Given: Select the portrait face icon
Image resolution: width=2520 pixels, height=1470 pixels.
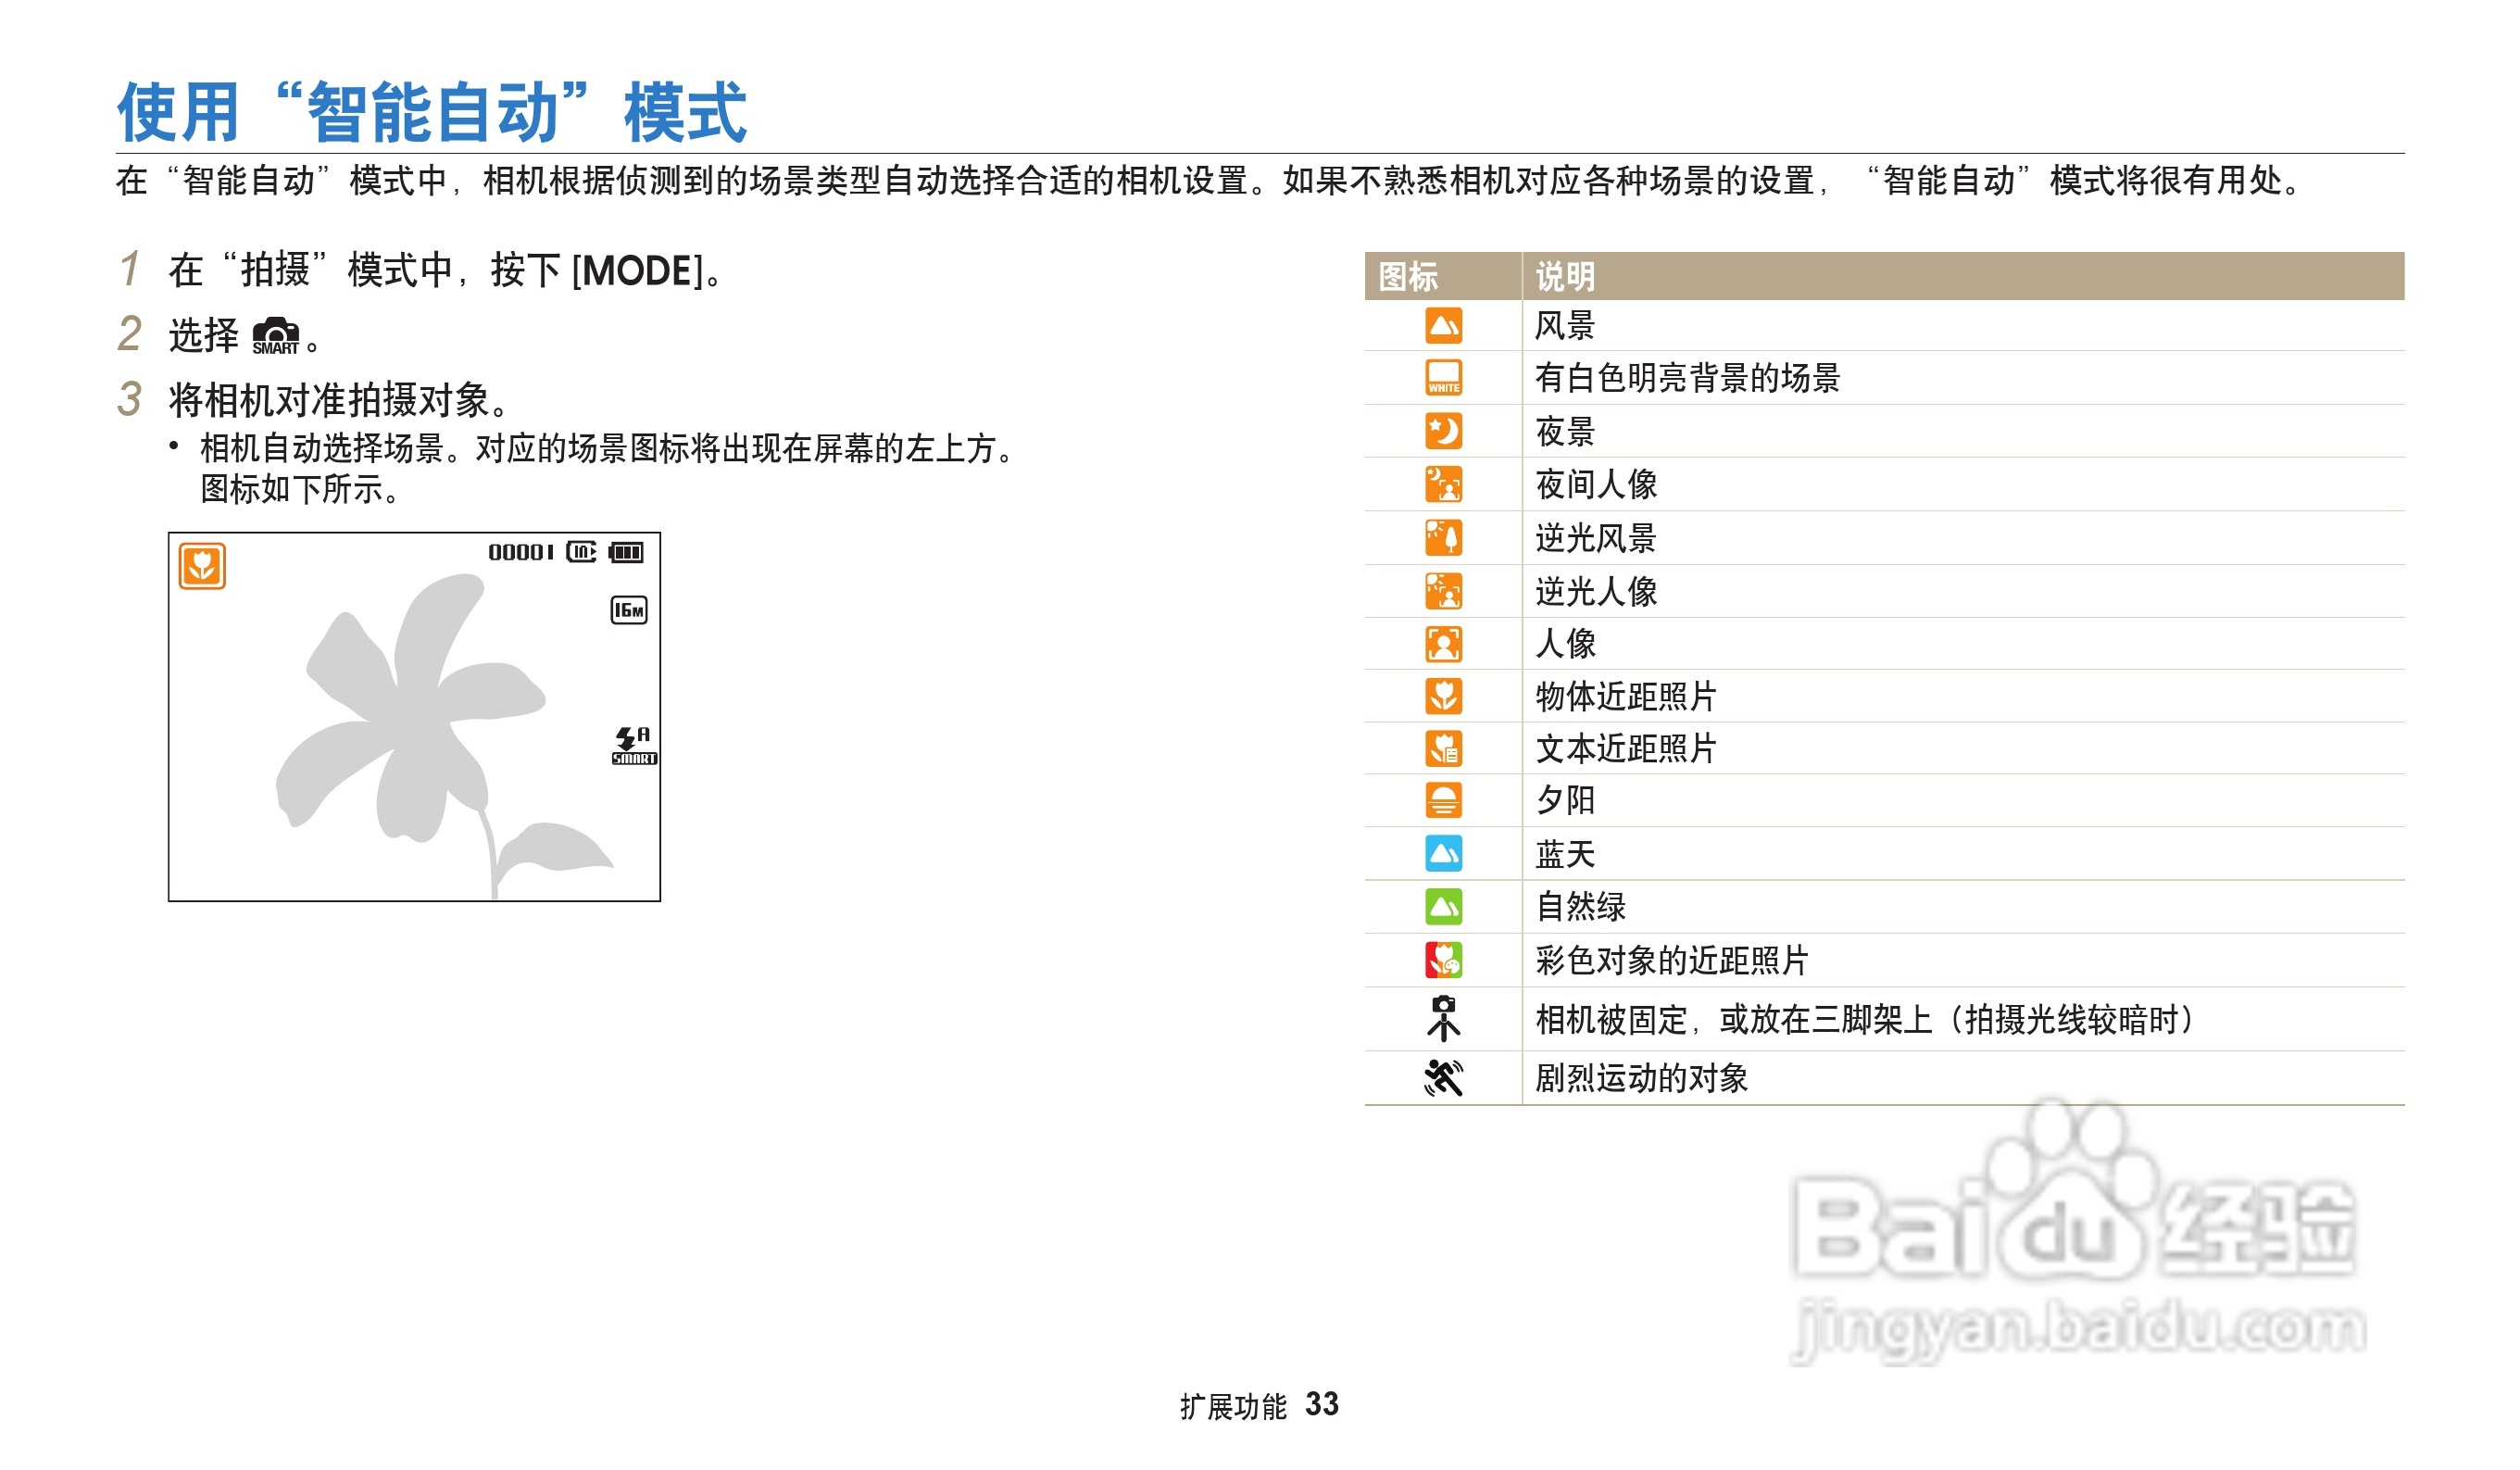Looking at the screenshot, I should (1443, 644).
